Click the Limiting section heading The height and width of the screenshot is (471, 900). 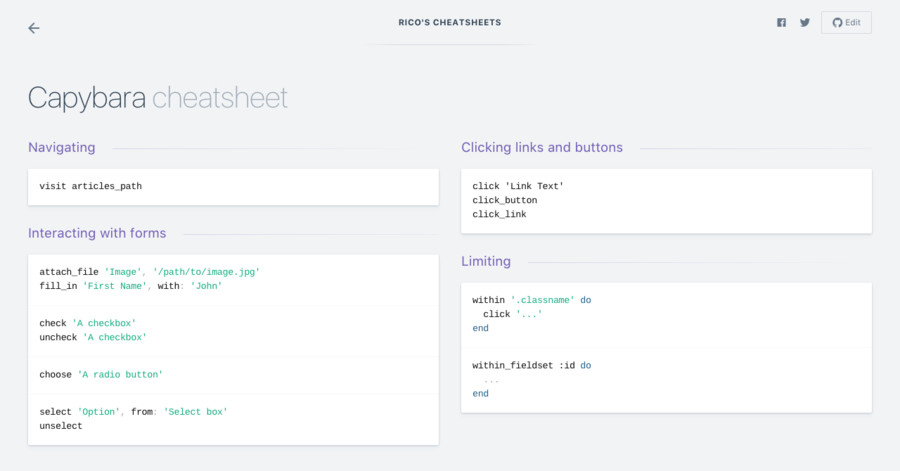click(486, 261)
